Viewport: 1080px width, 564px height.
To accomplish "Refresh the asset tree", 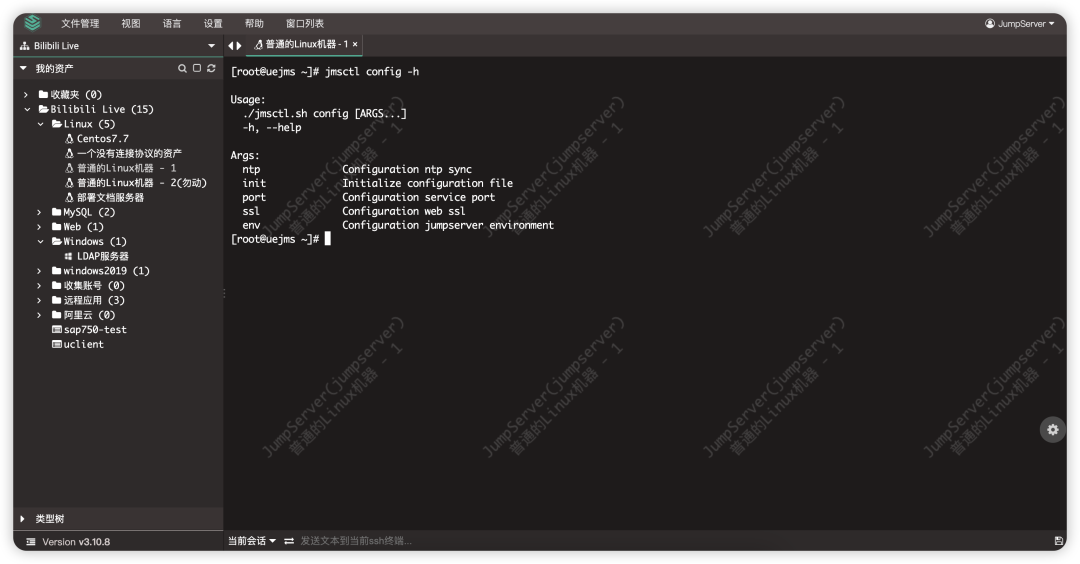I will (211, 68).
